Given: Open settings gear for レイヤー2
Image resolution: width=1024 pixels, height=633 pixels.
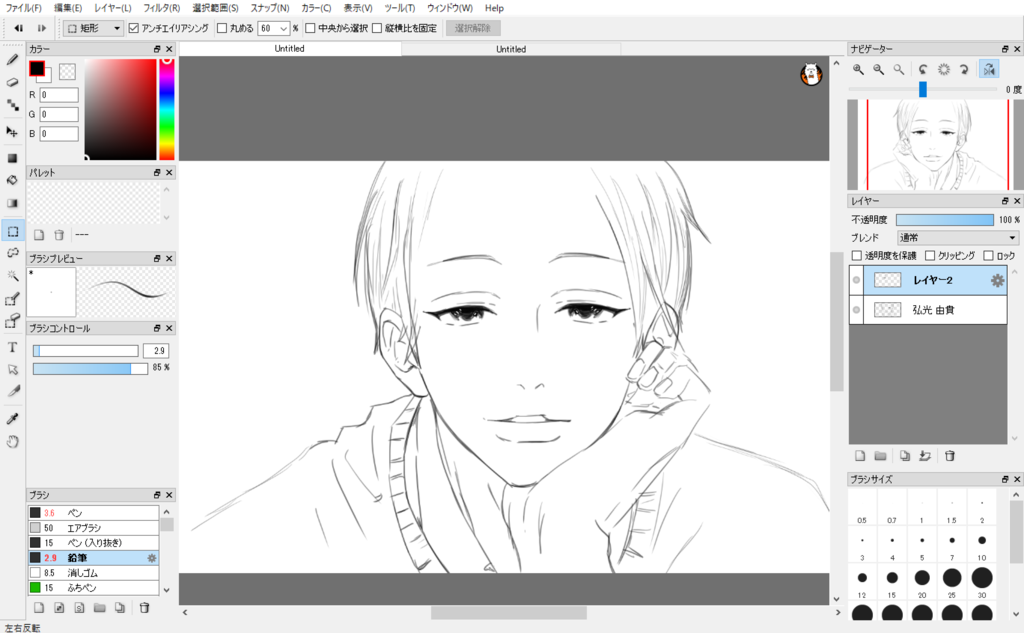Looking at the screenshot, I should 996,281.
